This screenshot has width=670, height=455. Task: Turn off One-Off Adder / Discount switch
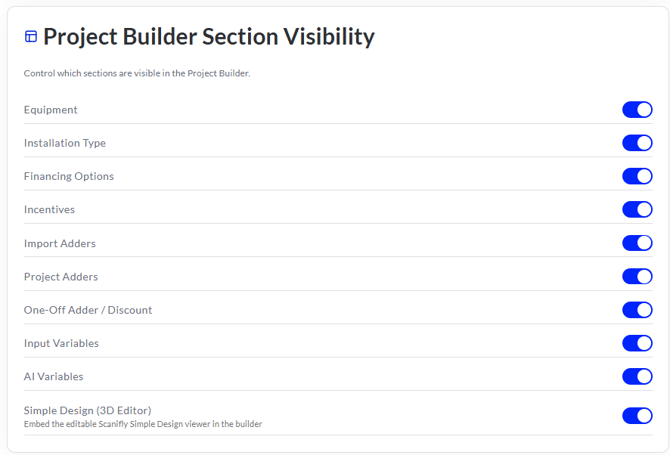click(x=637, y=310)
